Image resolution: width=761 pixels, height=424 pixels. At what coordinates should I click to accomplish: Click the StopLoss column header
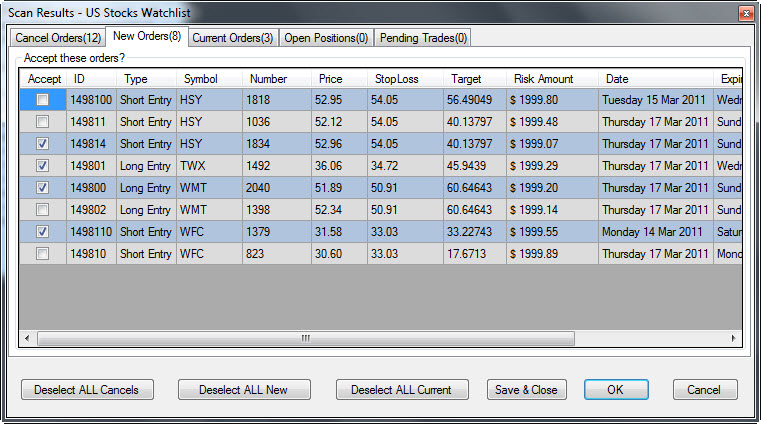[x=405, y=79]
